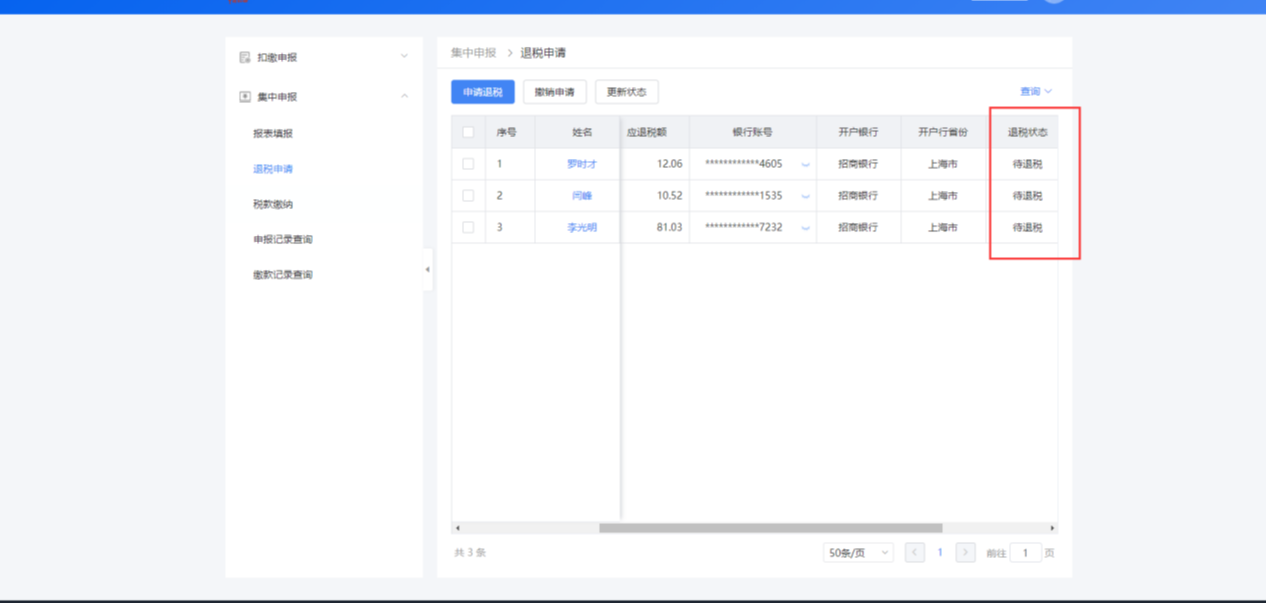This screenshot has height=603, width=1267.
Task: Click the previous page arrow button
Action: point(914,553)
